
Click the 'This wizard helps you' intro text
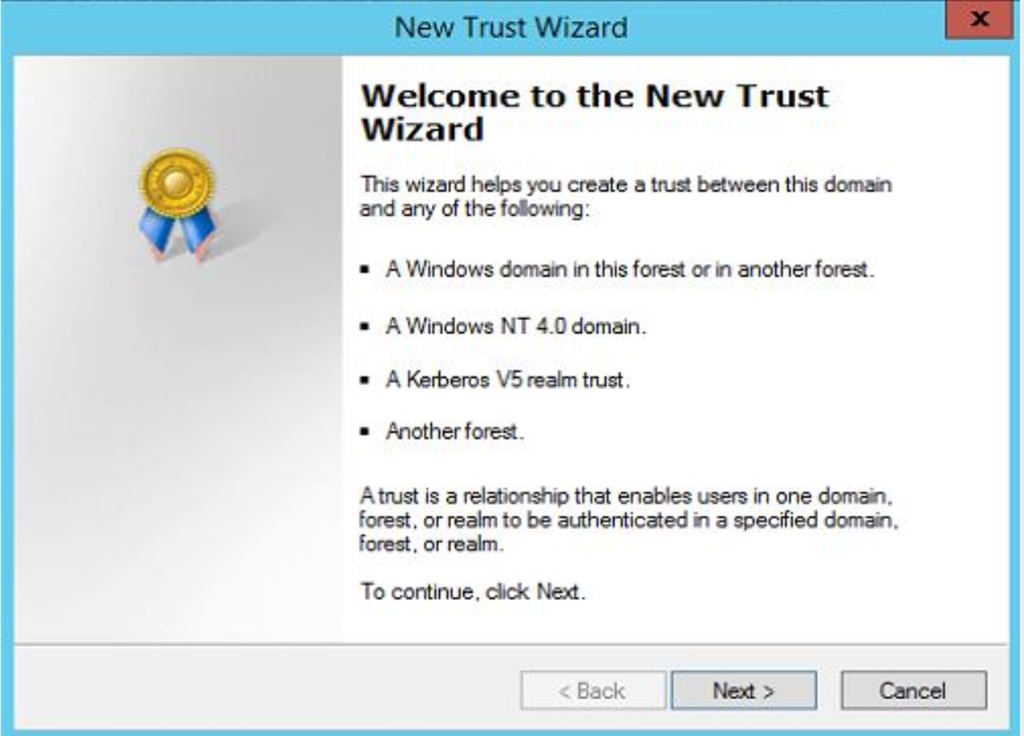(x=626, y=196)
